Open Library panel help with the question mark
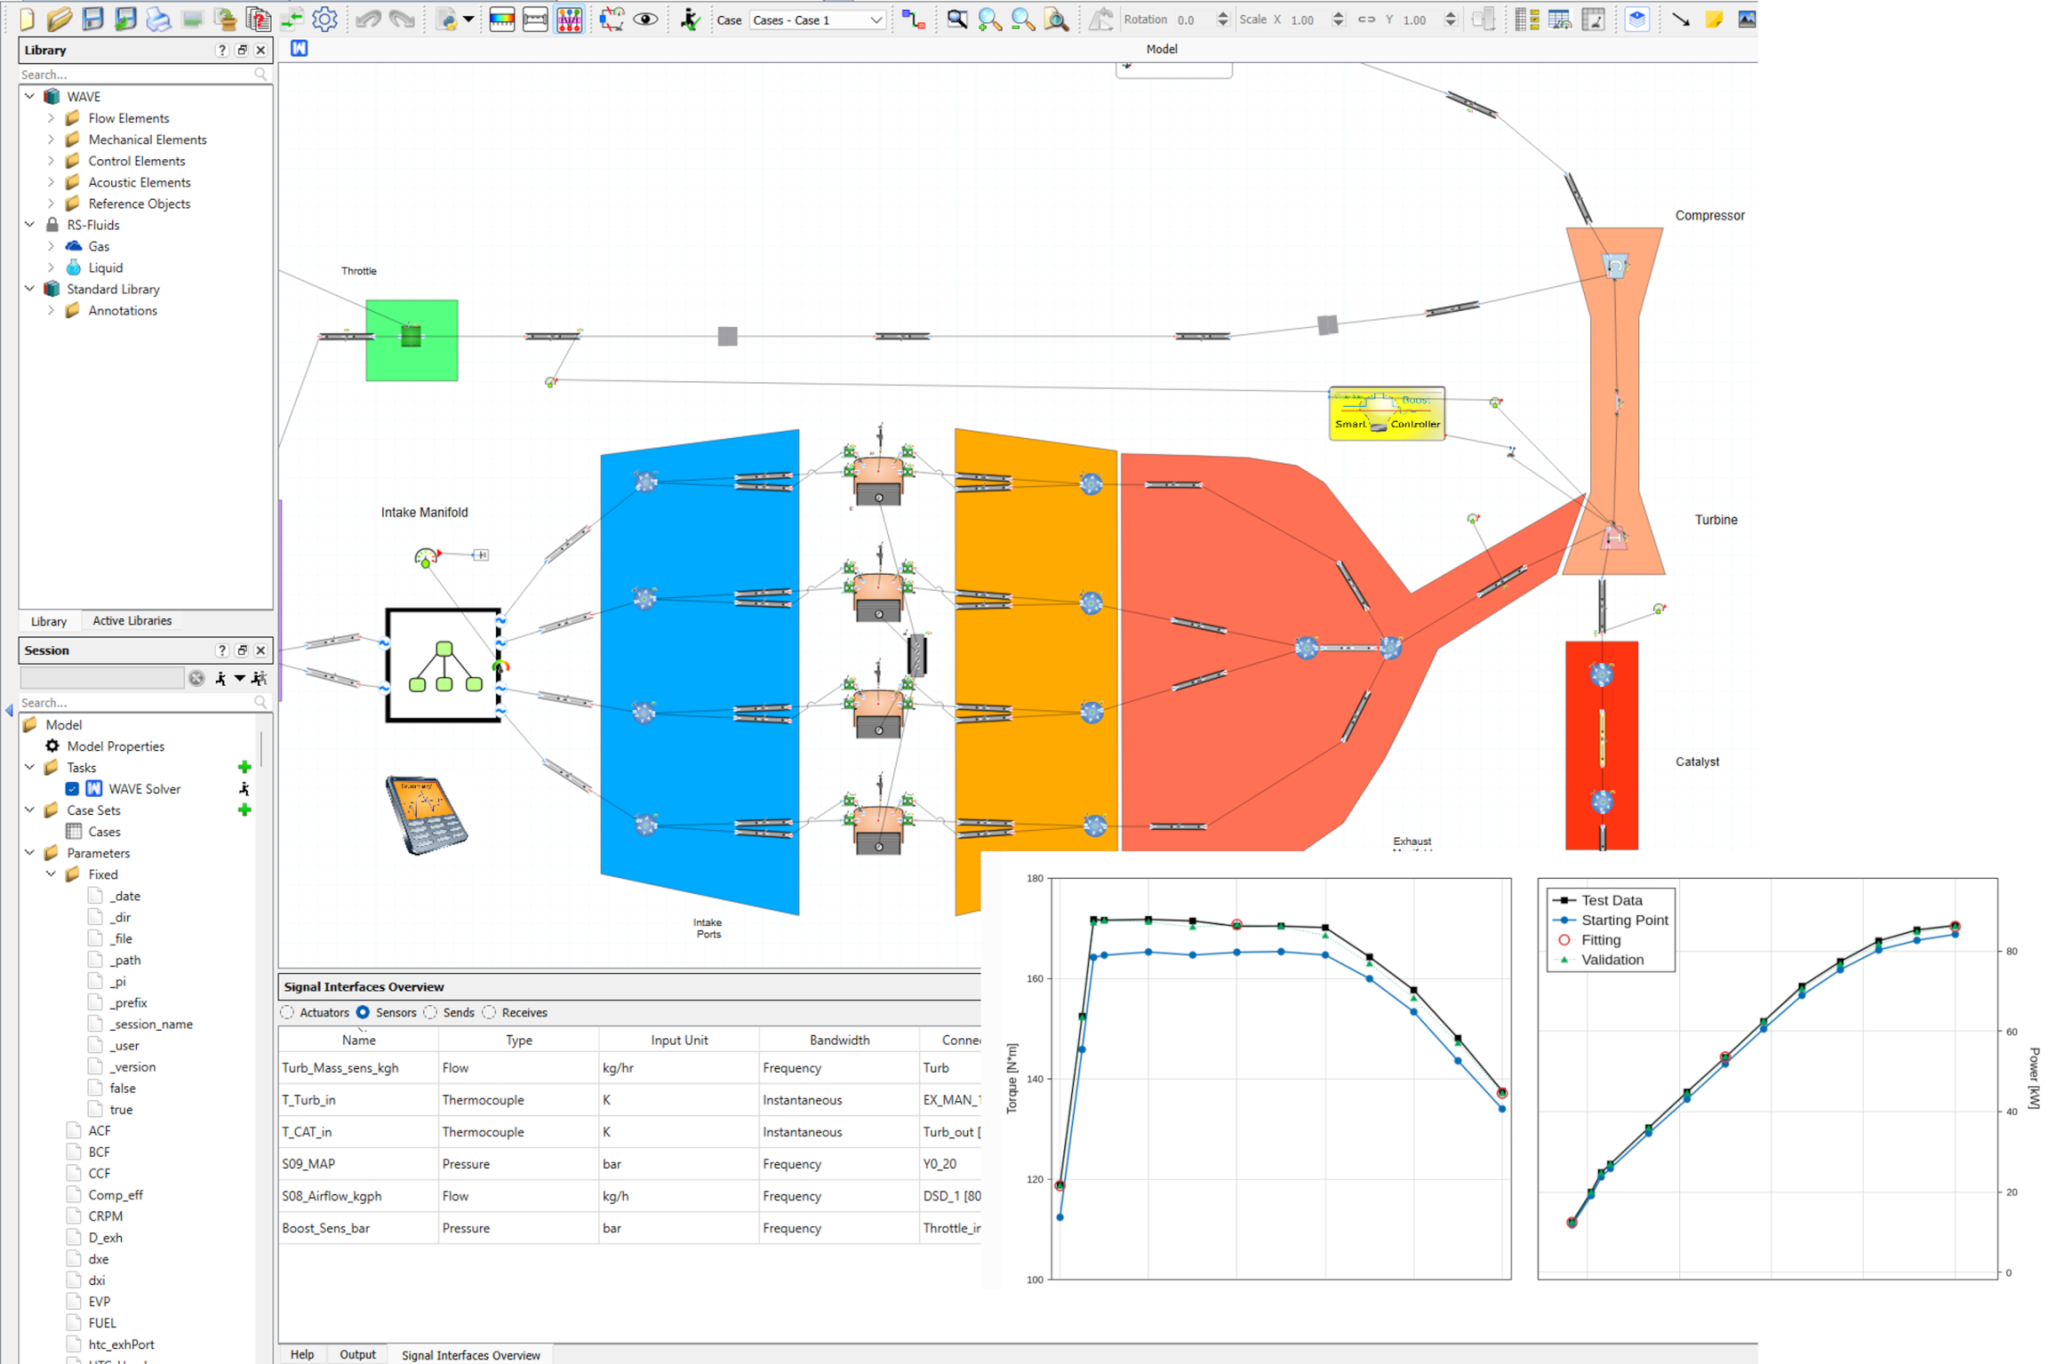Image resolution: width=2048 pixels, height=1364 pixels. point(221,50)
